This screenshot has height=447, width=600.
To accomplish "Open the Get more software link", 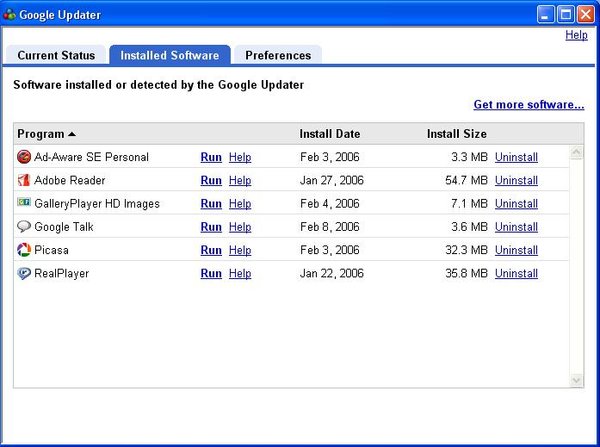I will pos(528,104).
